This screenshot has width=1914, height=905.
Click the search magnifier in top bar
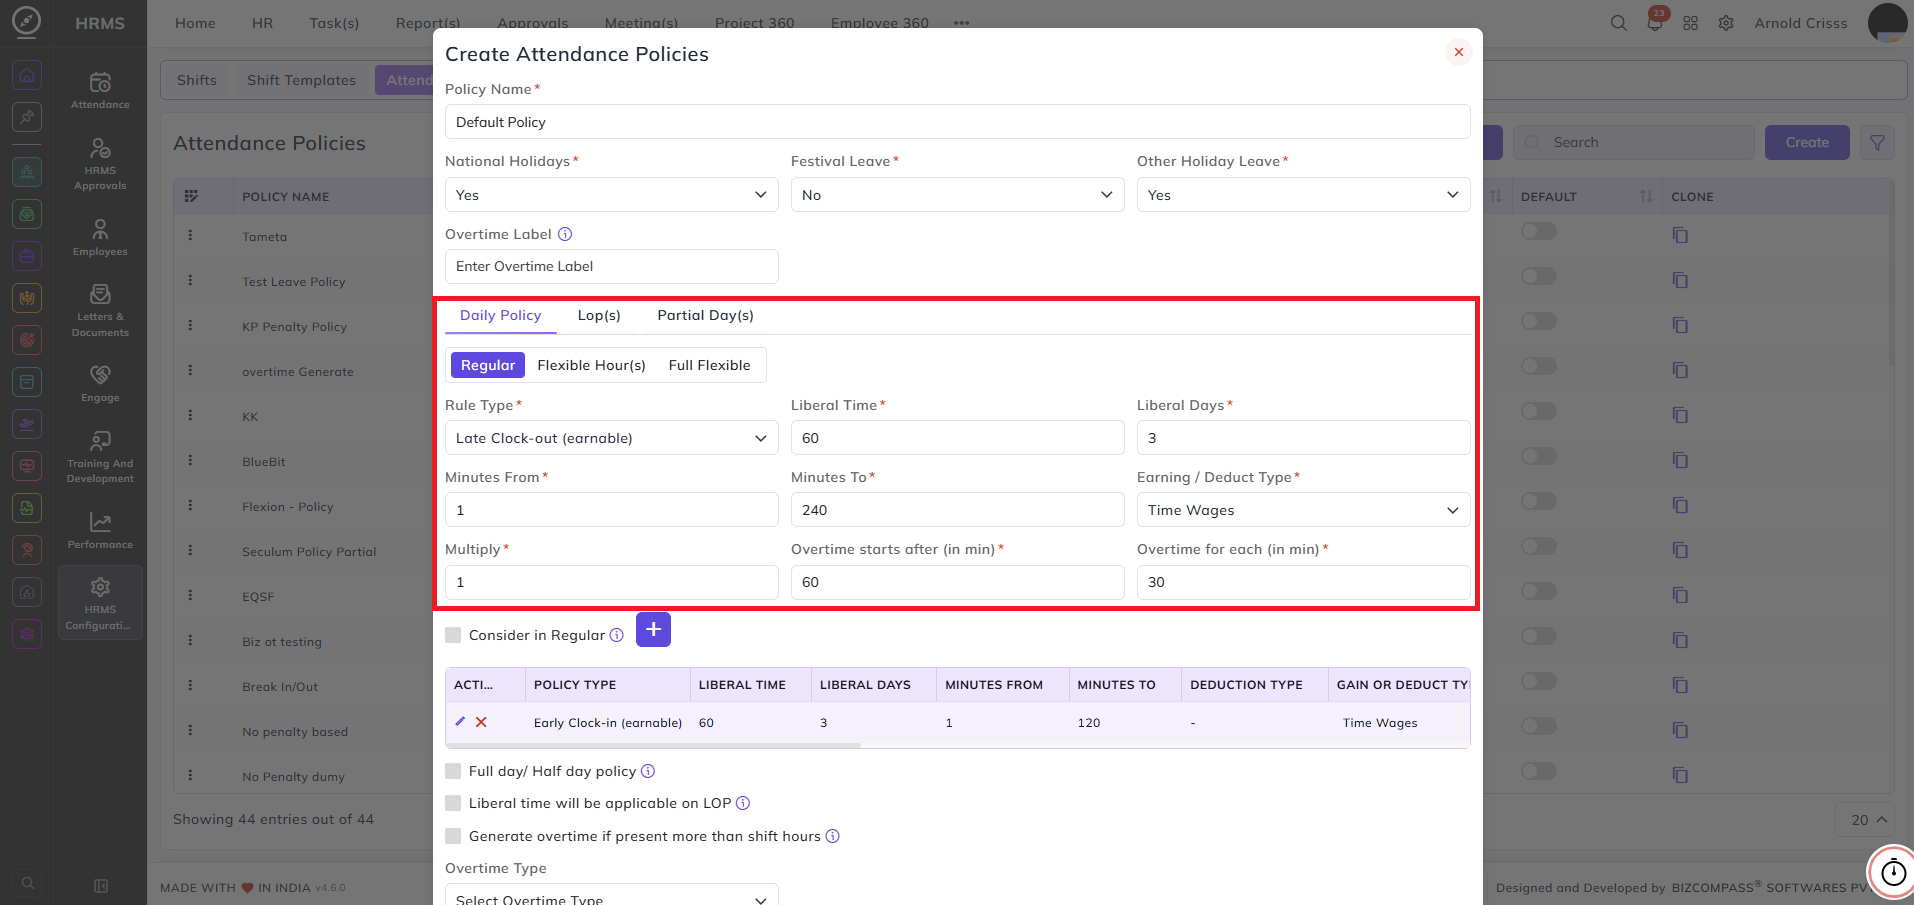(x=1619, y=23)
